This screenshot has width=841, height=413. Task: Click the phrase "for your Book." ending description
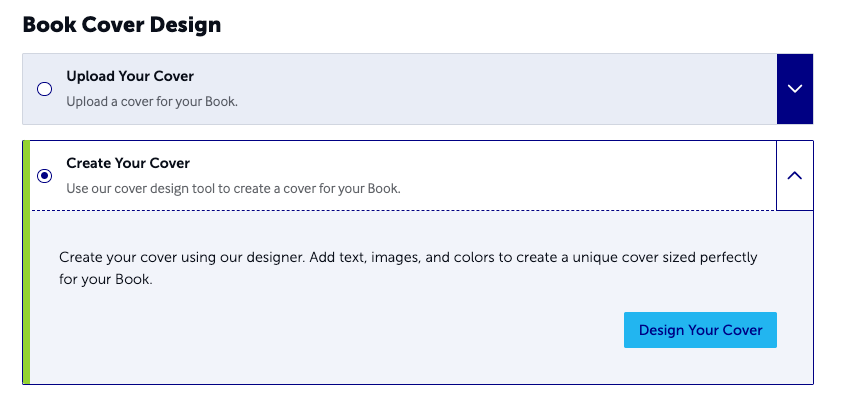106,279
